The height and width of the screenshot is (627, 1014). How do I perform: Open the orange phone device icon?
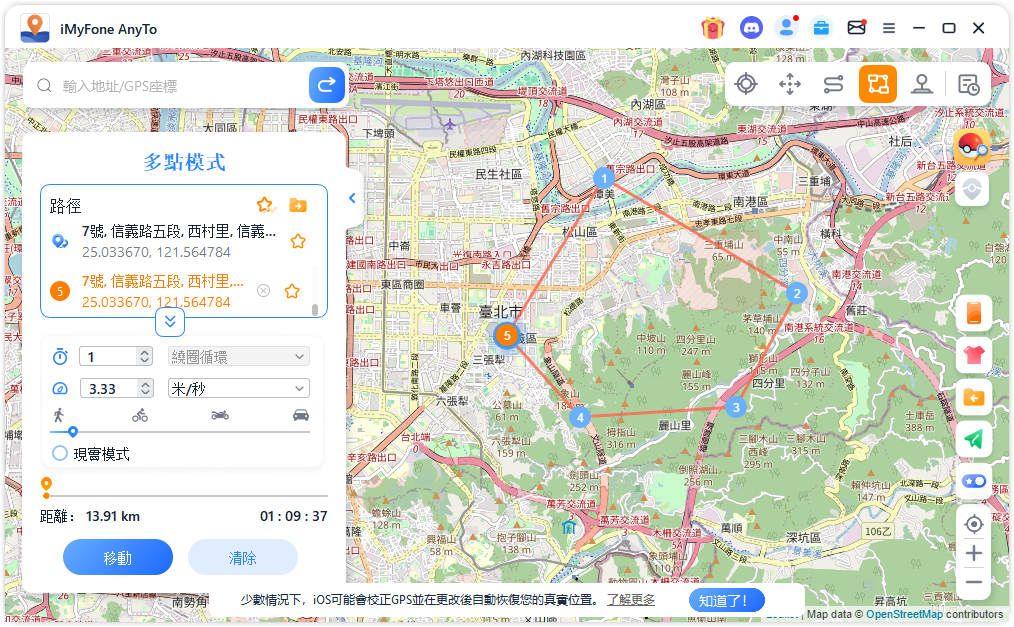(x=973, y=313)
